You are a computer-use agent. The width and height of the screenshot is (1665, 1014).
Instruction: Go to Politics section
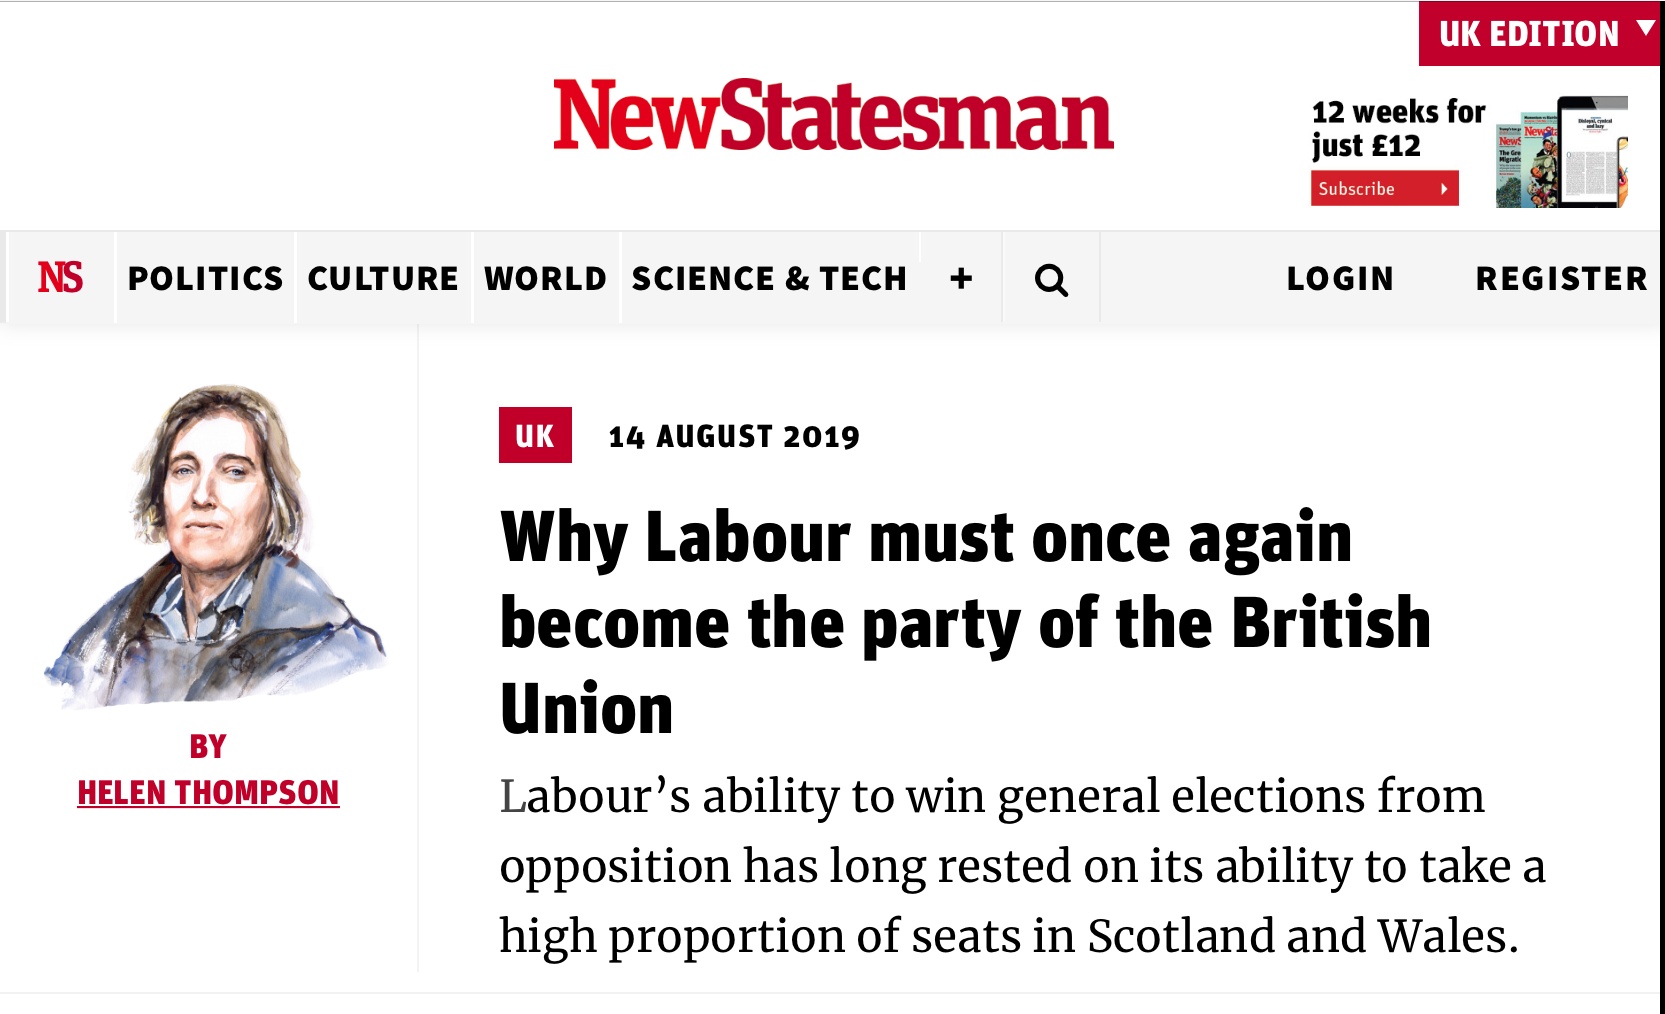click(205, 278)
